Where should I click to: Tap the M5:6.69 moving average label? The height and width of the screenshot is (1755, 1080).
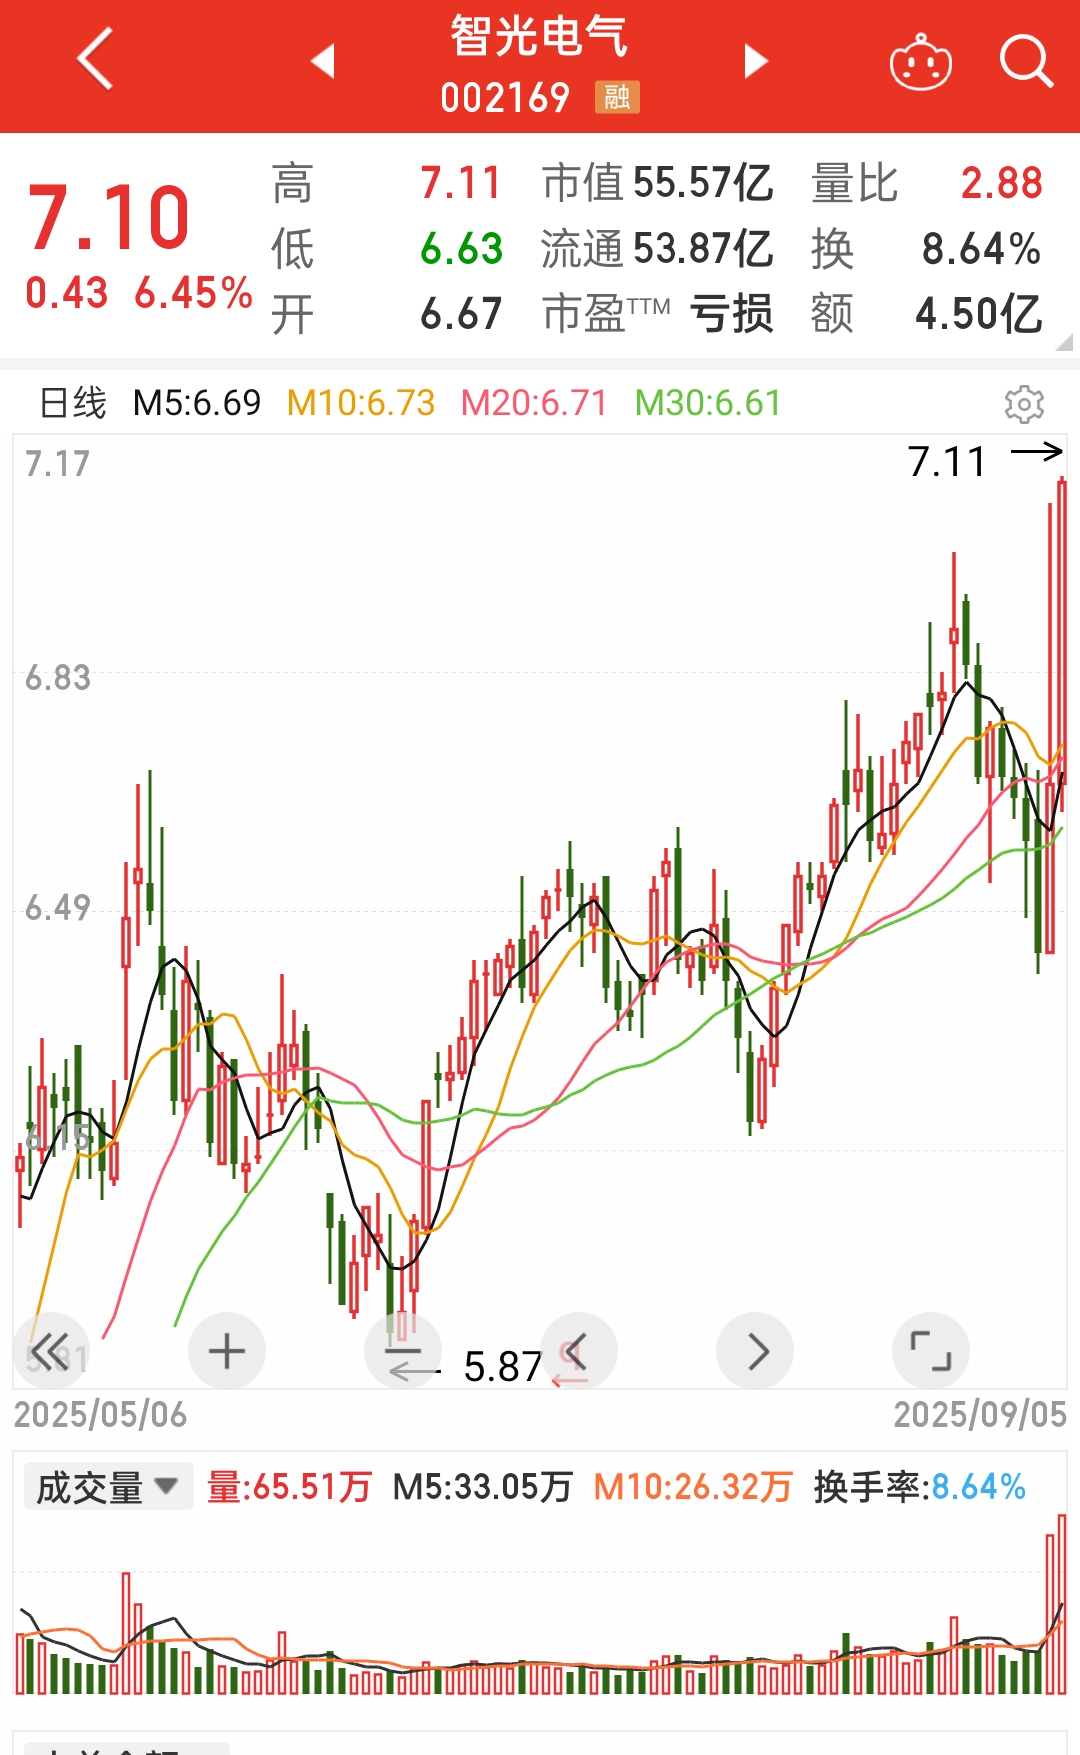point(197,403)
